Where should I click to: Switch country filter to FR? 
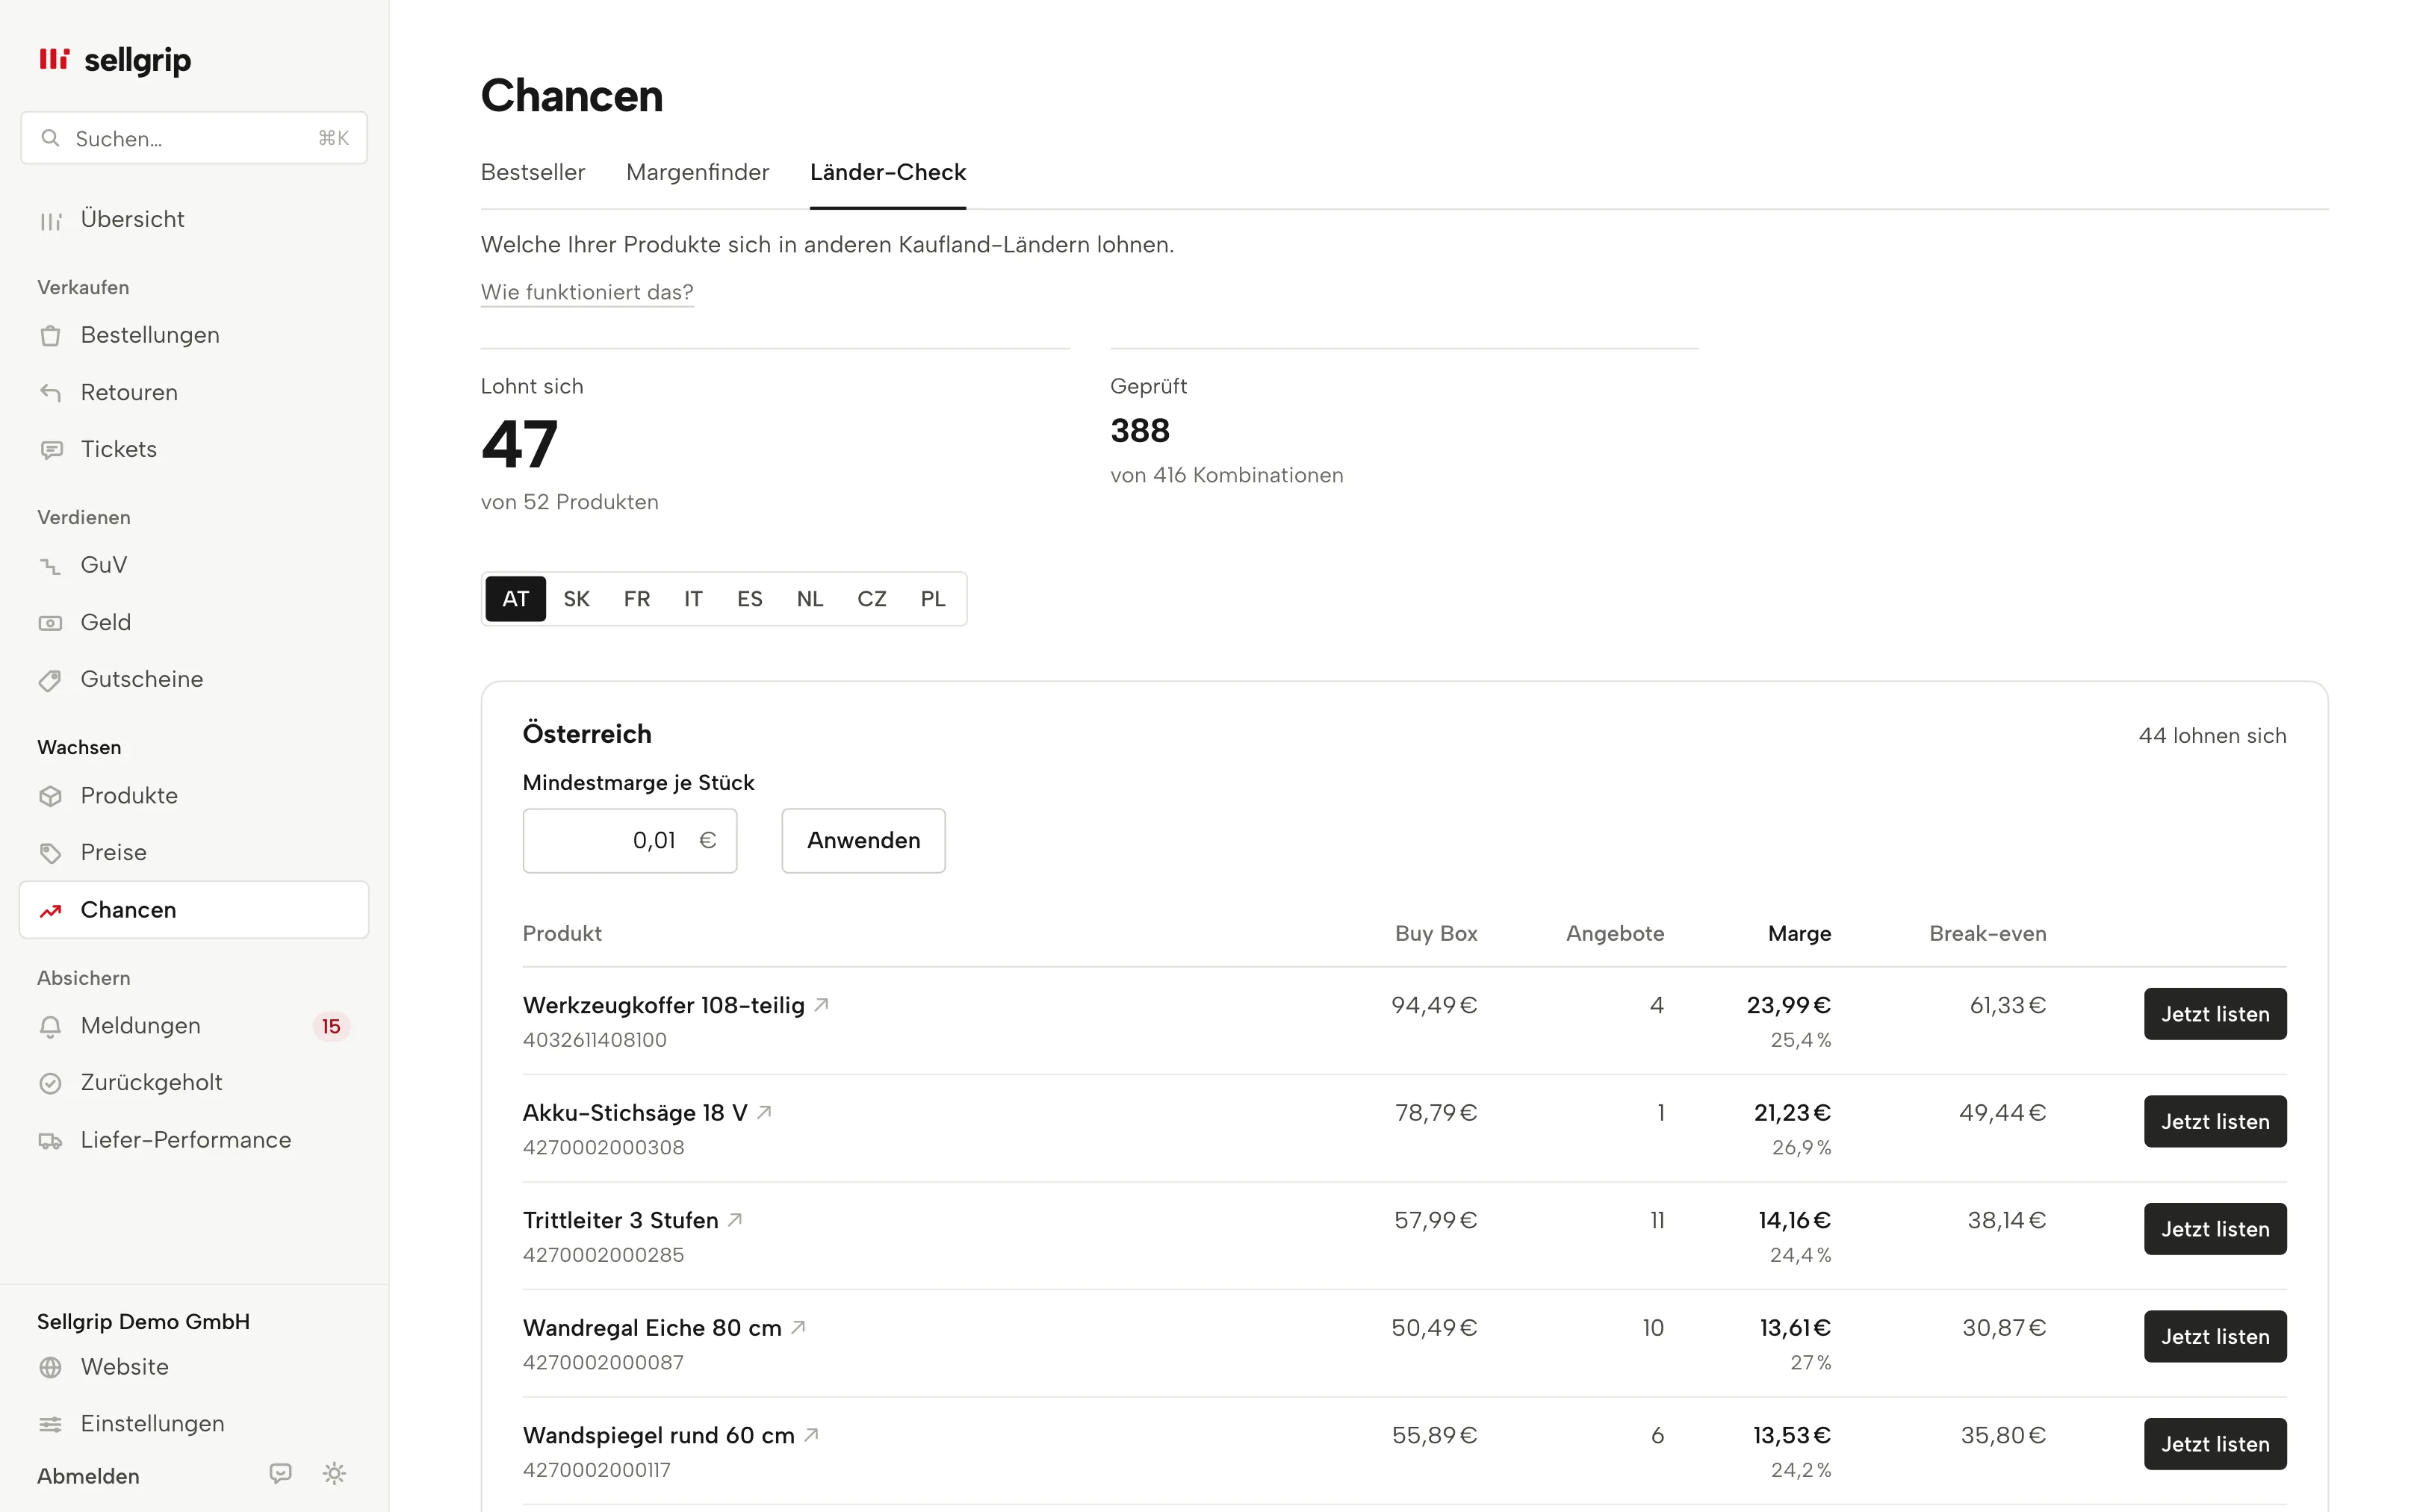pyautogui.click(x=636, y=599)
